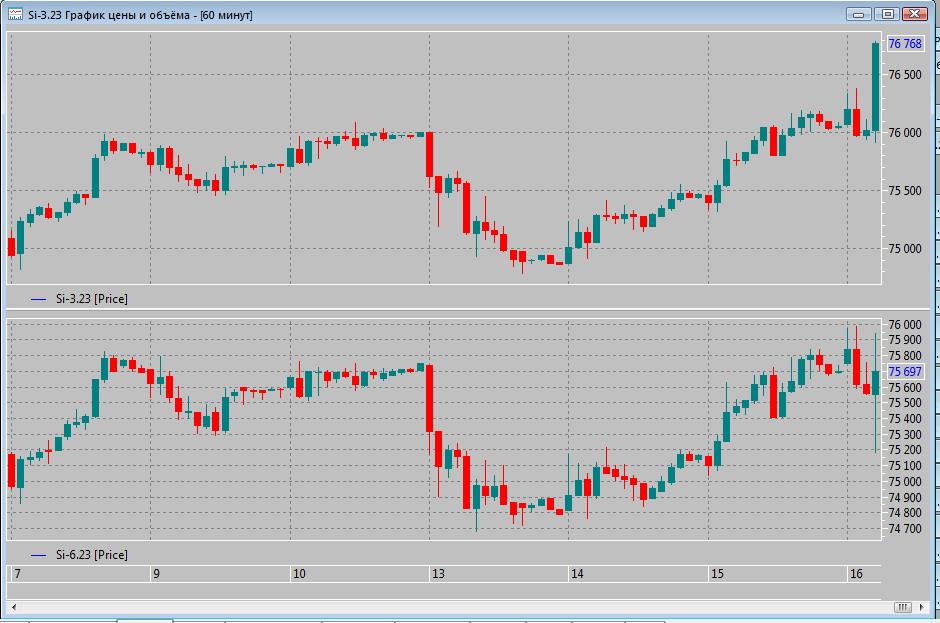Click the 75 200 lower axis label
Image resolution: width=940 pixels, height=623 pixels.
tap(905, 450)
